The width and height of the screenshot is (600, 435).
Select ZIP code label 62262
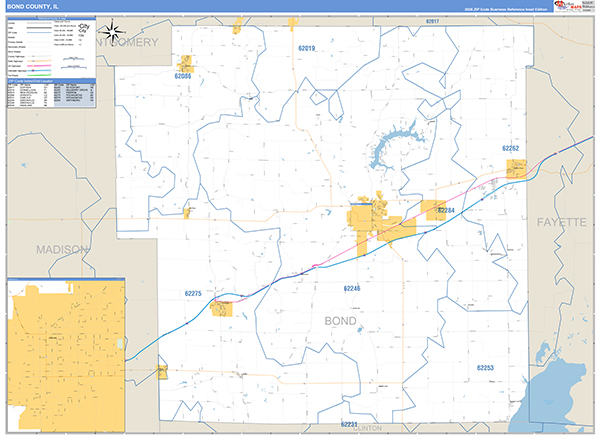coord(510,148)
